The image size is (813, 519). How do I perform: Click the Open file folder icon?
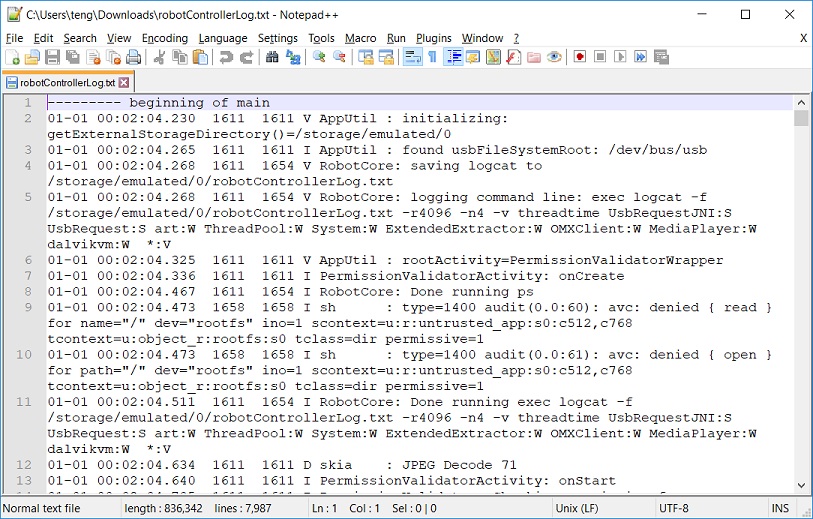[32, 57]
